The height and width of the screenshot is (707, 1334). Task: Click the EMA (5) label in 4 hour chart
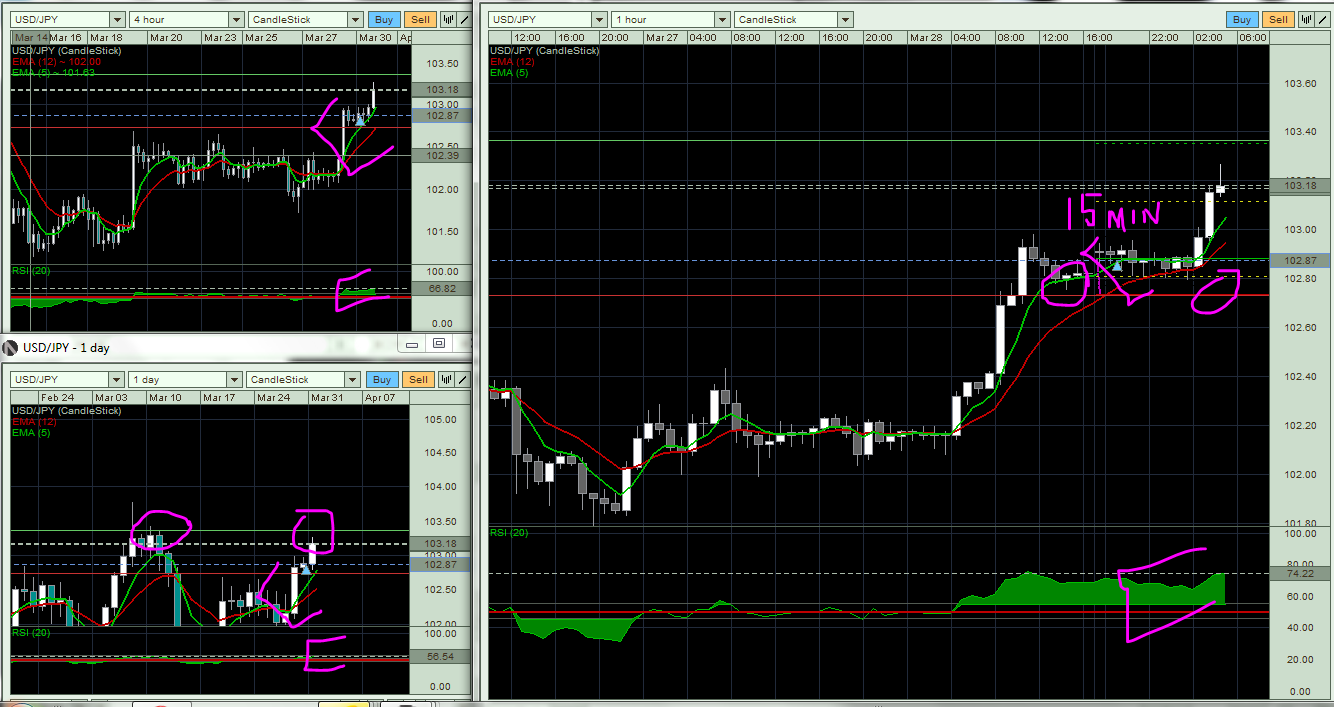point(53,72)
